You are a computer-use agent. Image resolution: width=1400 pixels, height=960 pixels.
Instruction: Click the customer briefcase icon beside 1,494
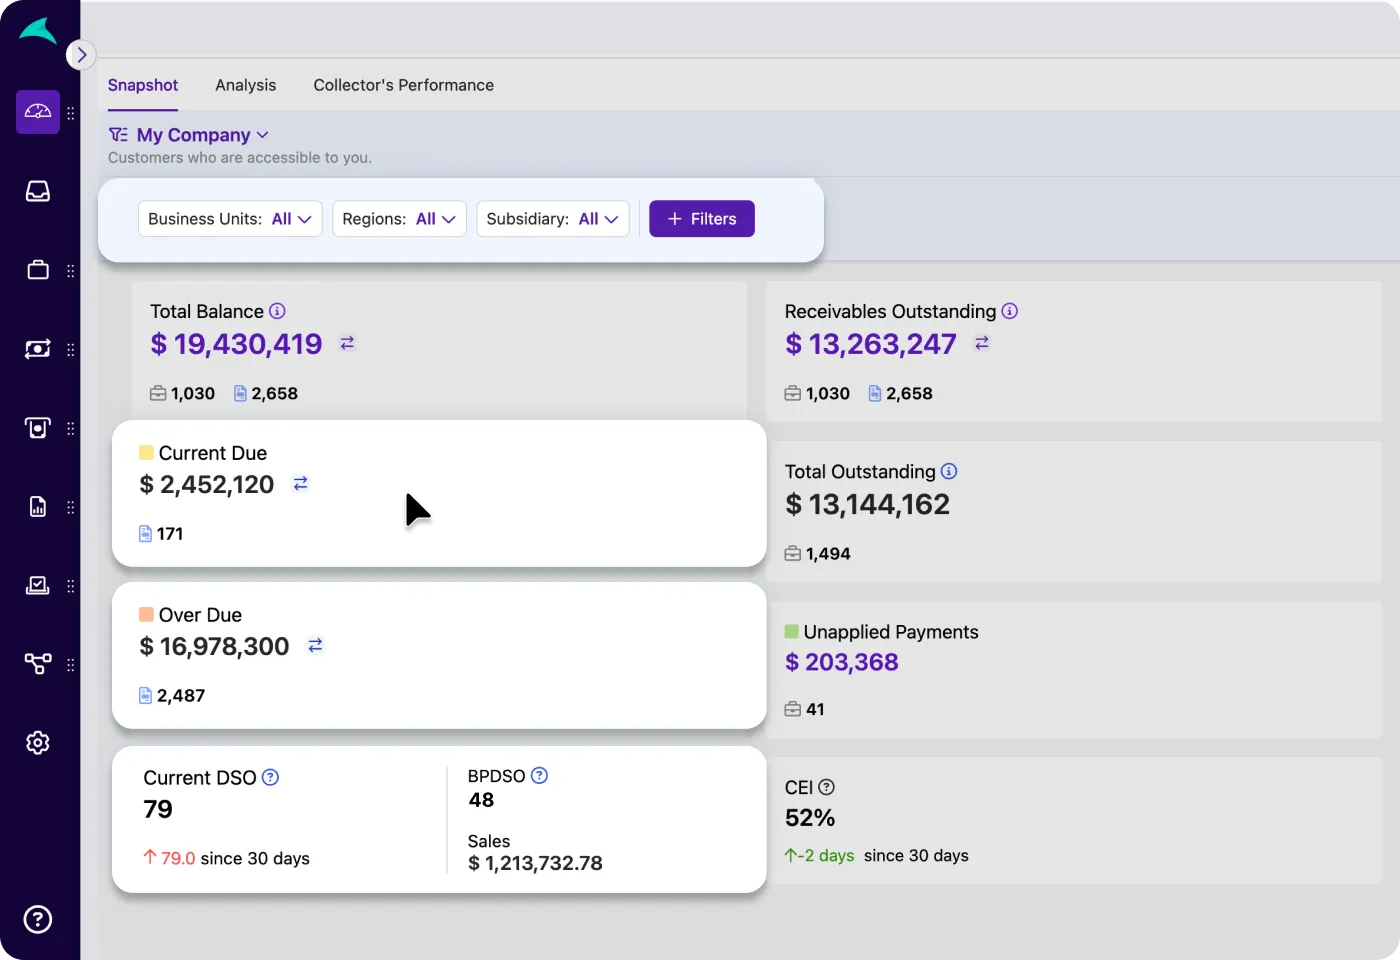tap(793, 554)
